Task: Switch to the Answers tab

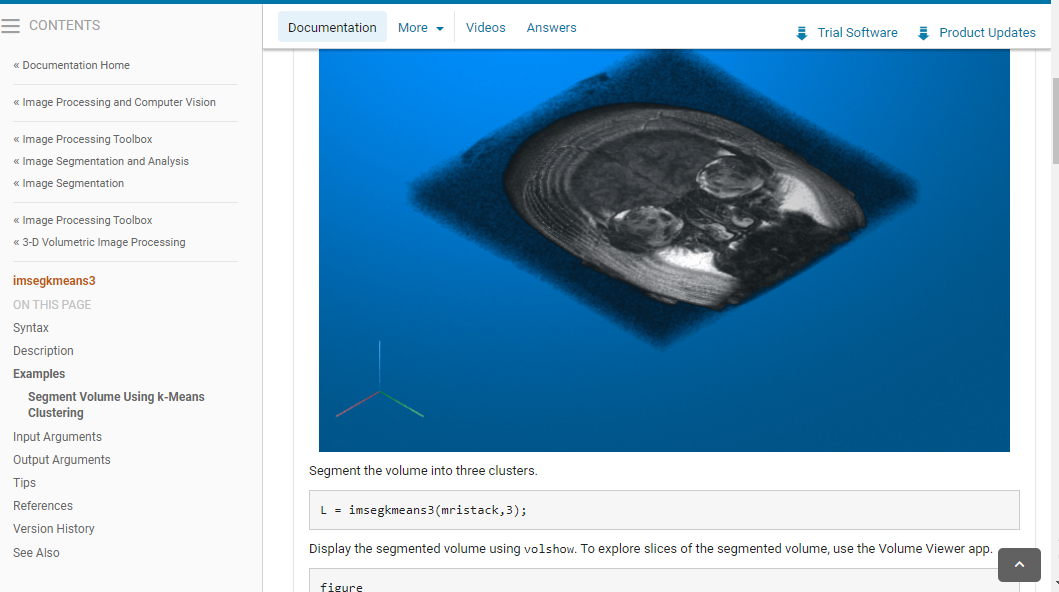Action: click(x=552, y=28)
